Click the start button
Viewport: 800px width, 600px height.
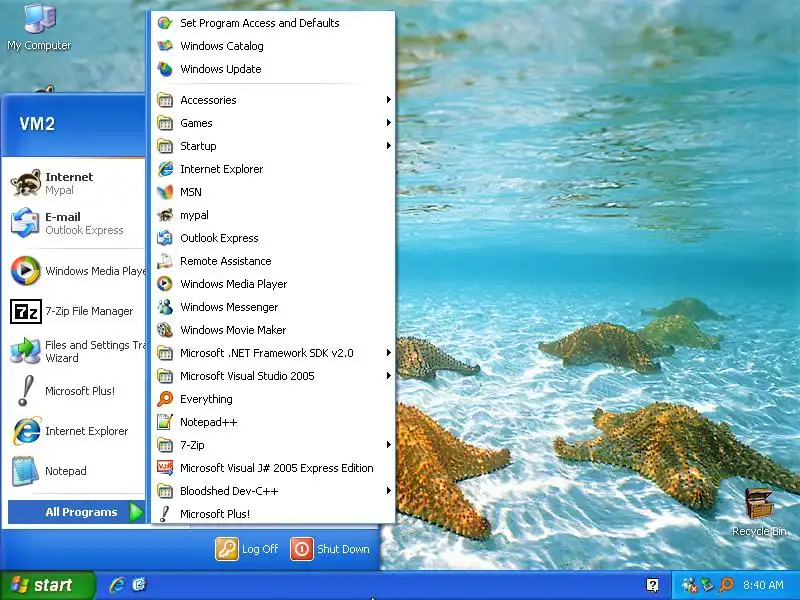[47, 585]
